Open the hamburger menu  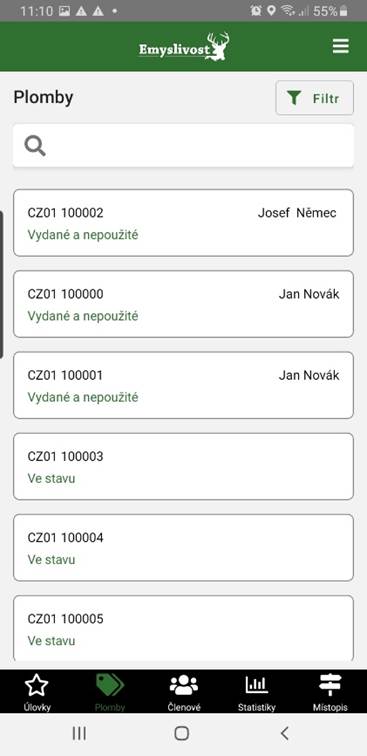point(340,46)
